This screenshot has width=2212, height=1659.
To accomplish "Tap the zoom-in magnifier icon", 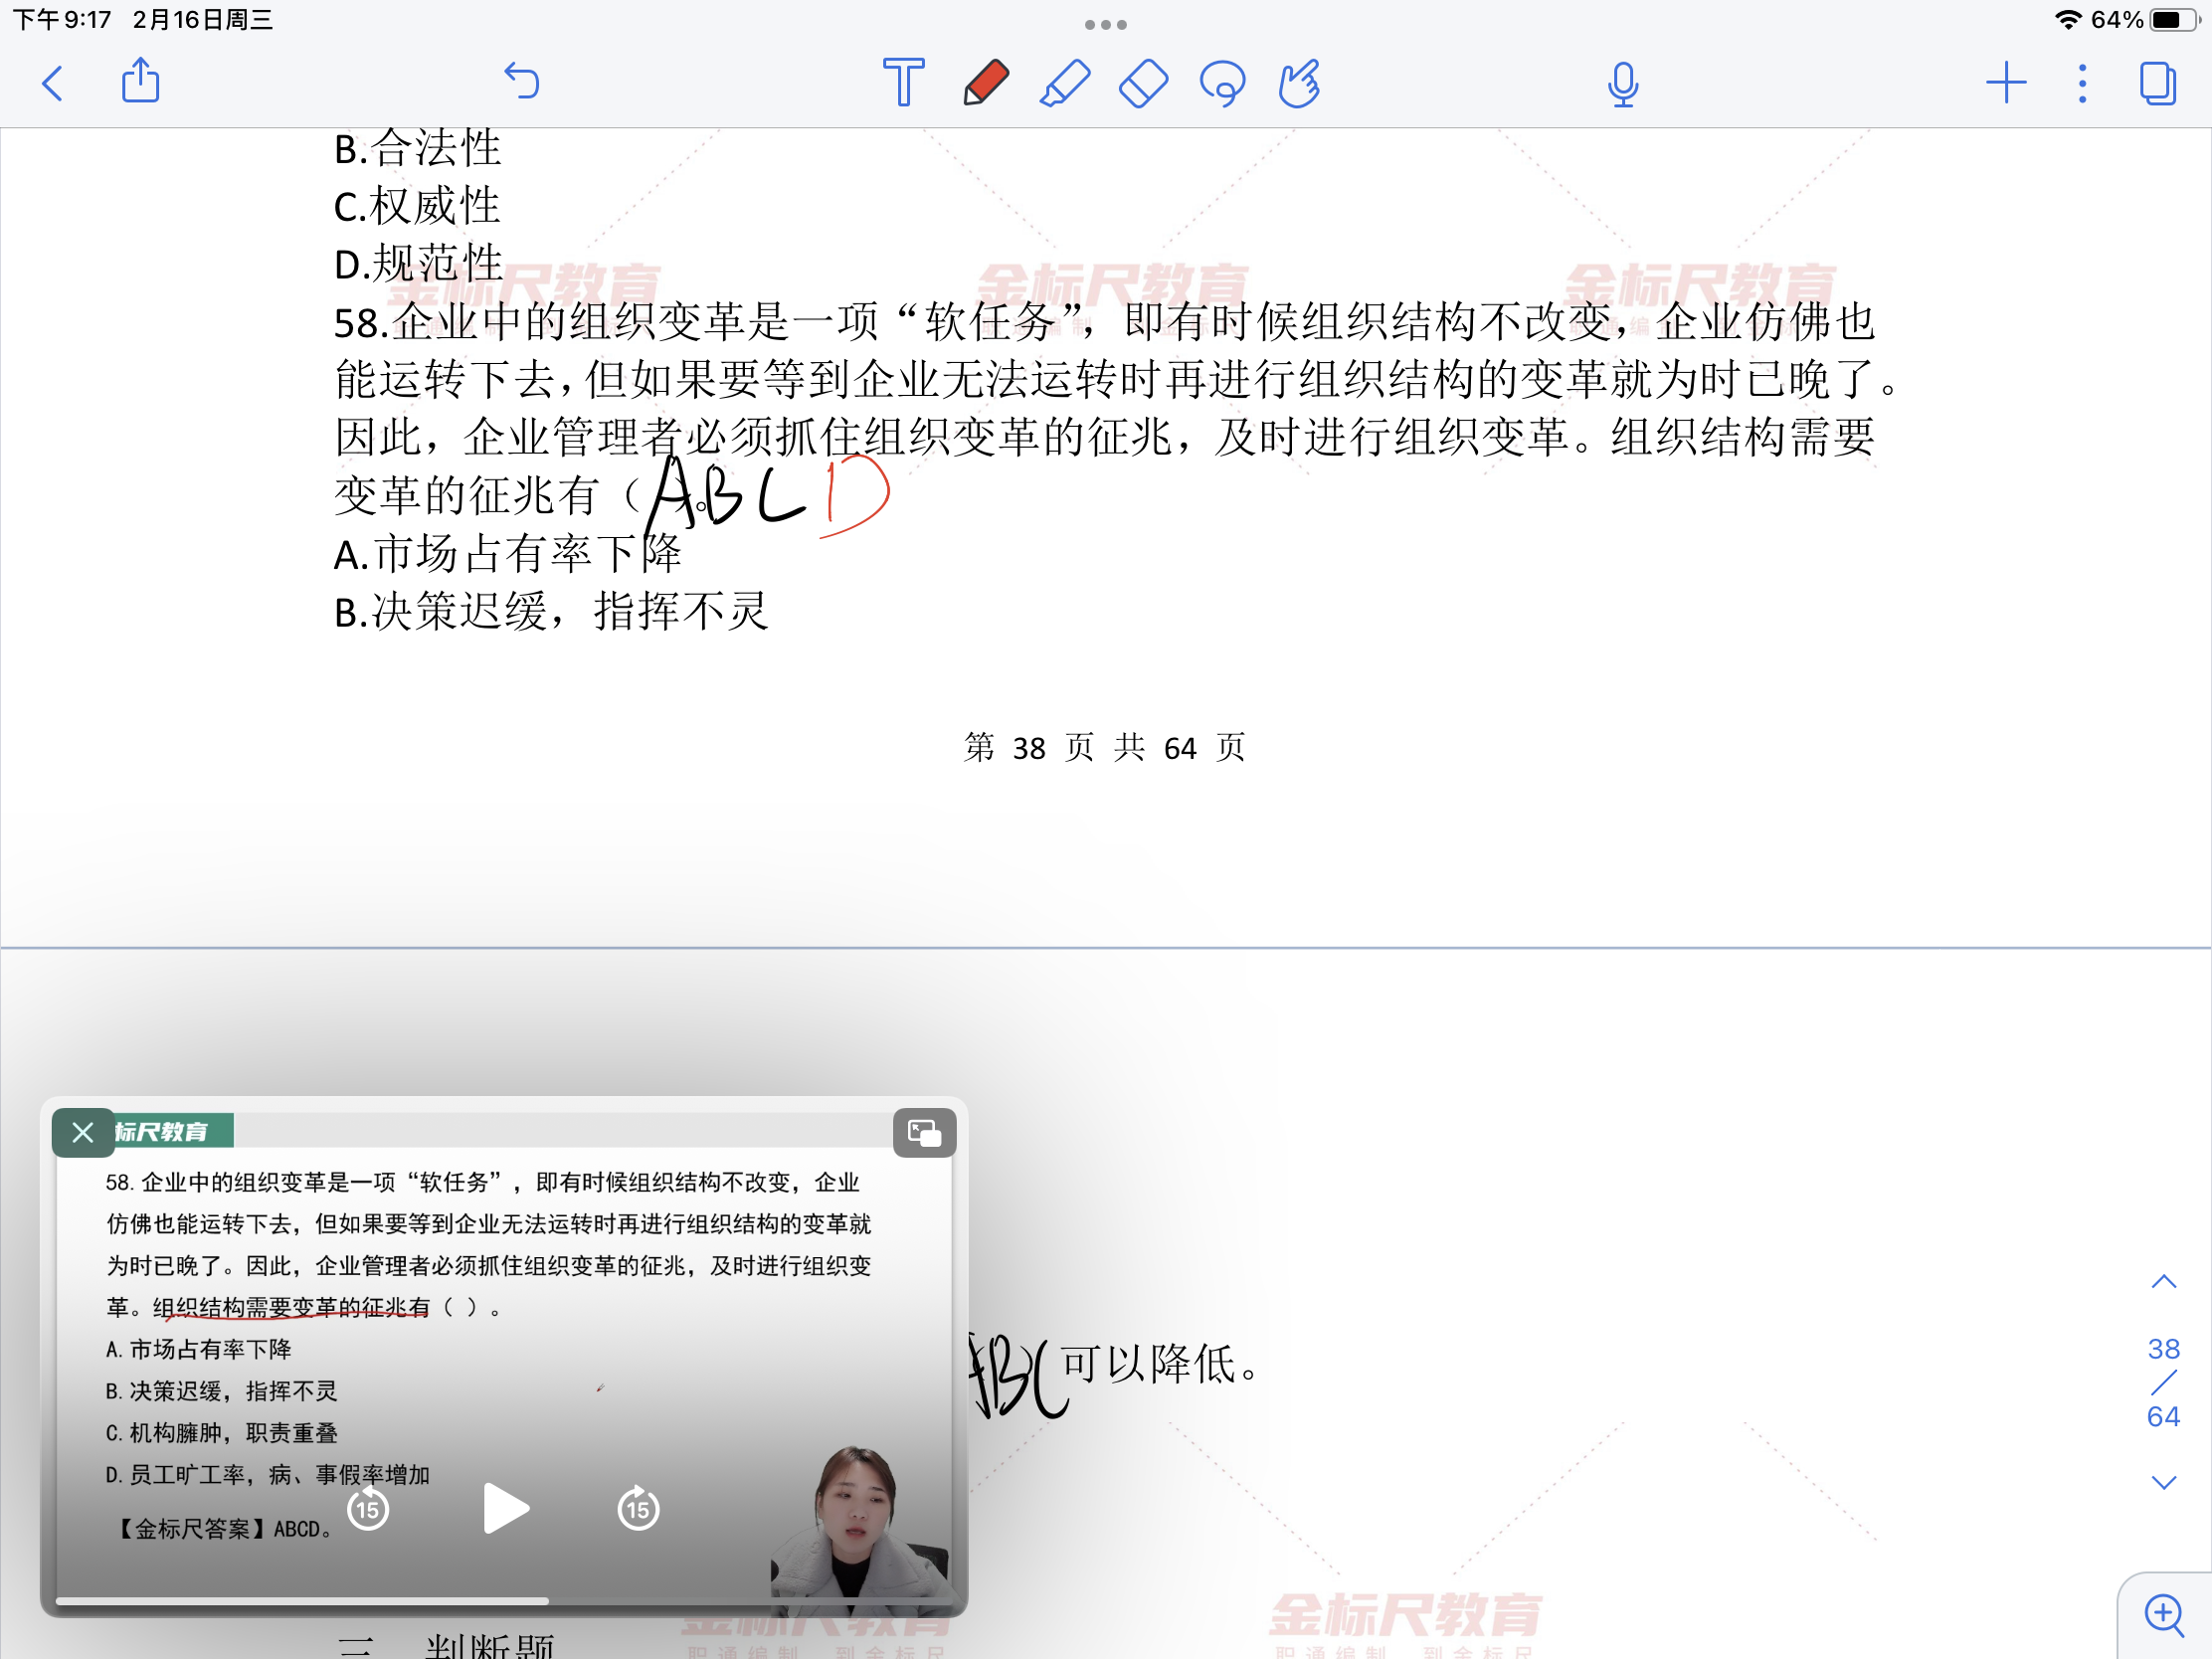I will 2164,1615.
